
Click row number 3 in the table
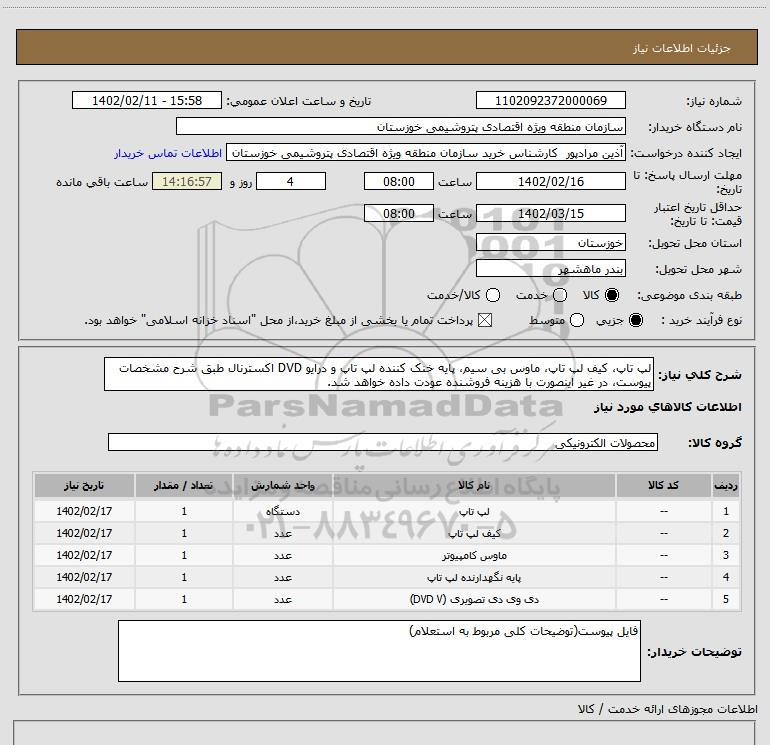[726, 555]
